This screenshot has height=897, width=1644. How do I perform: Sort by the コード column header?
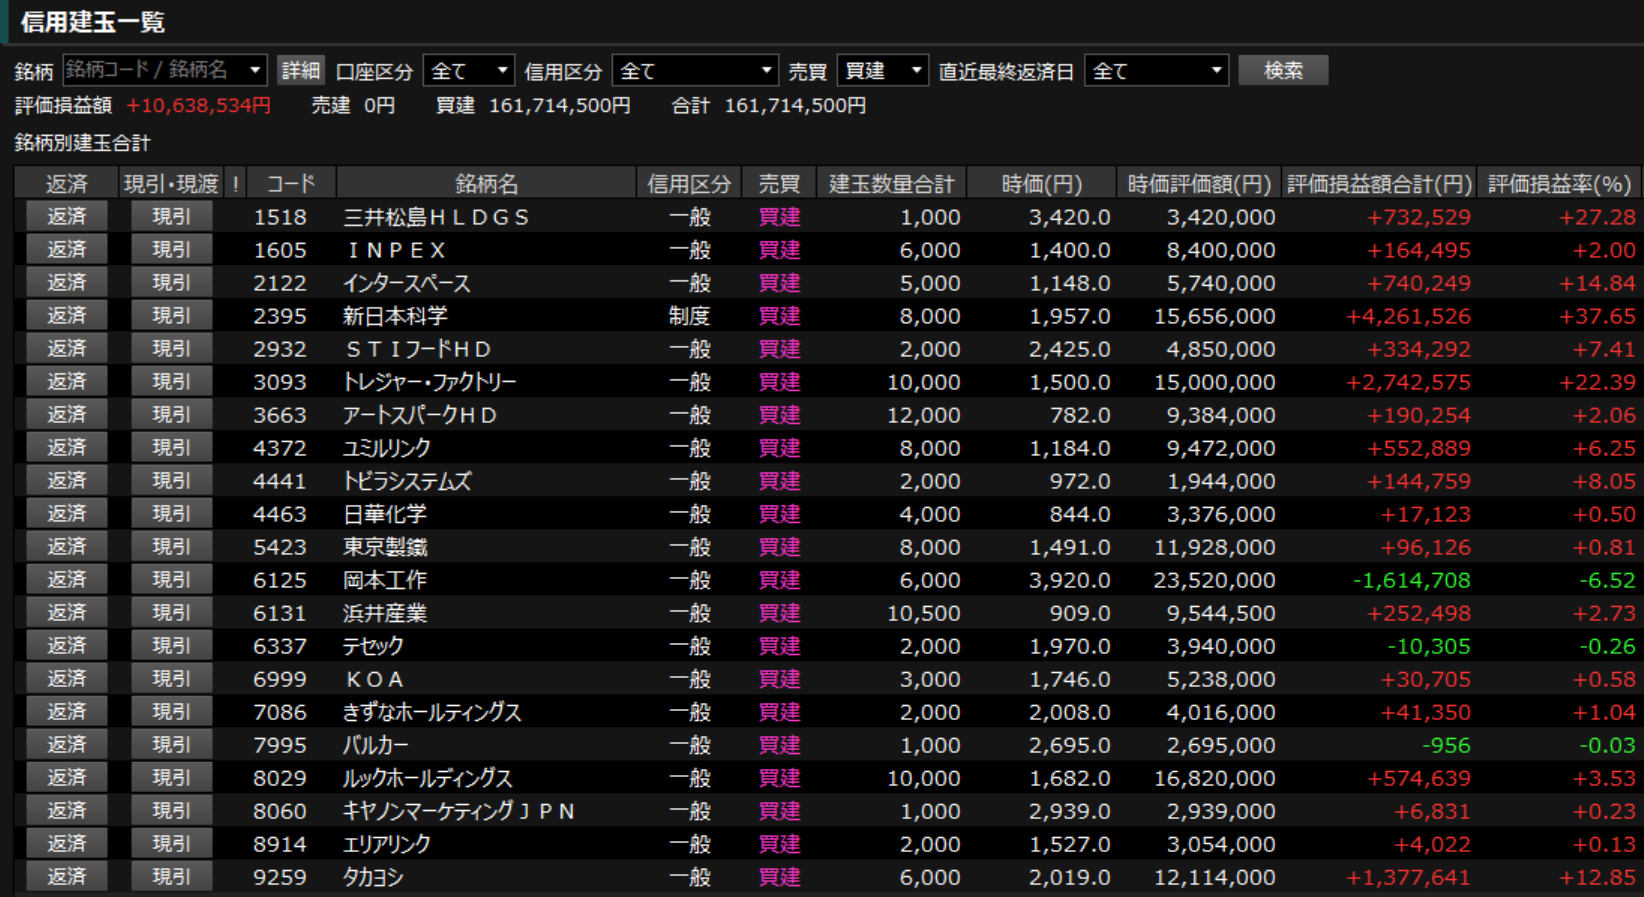(291, 183)
